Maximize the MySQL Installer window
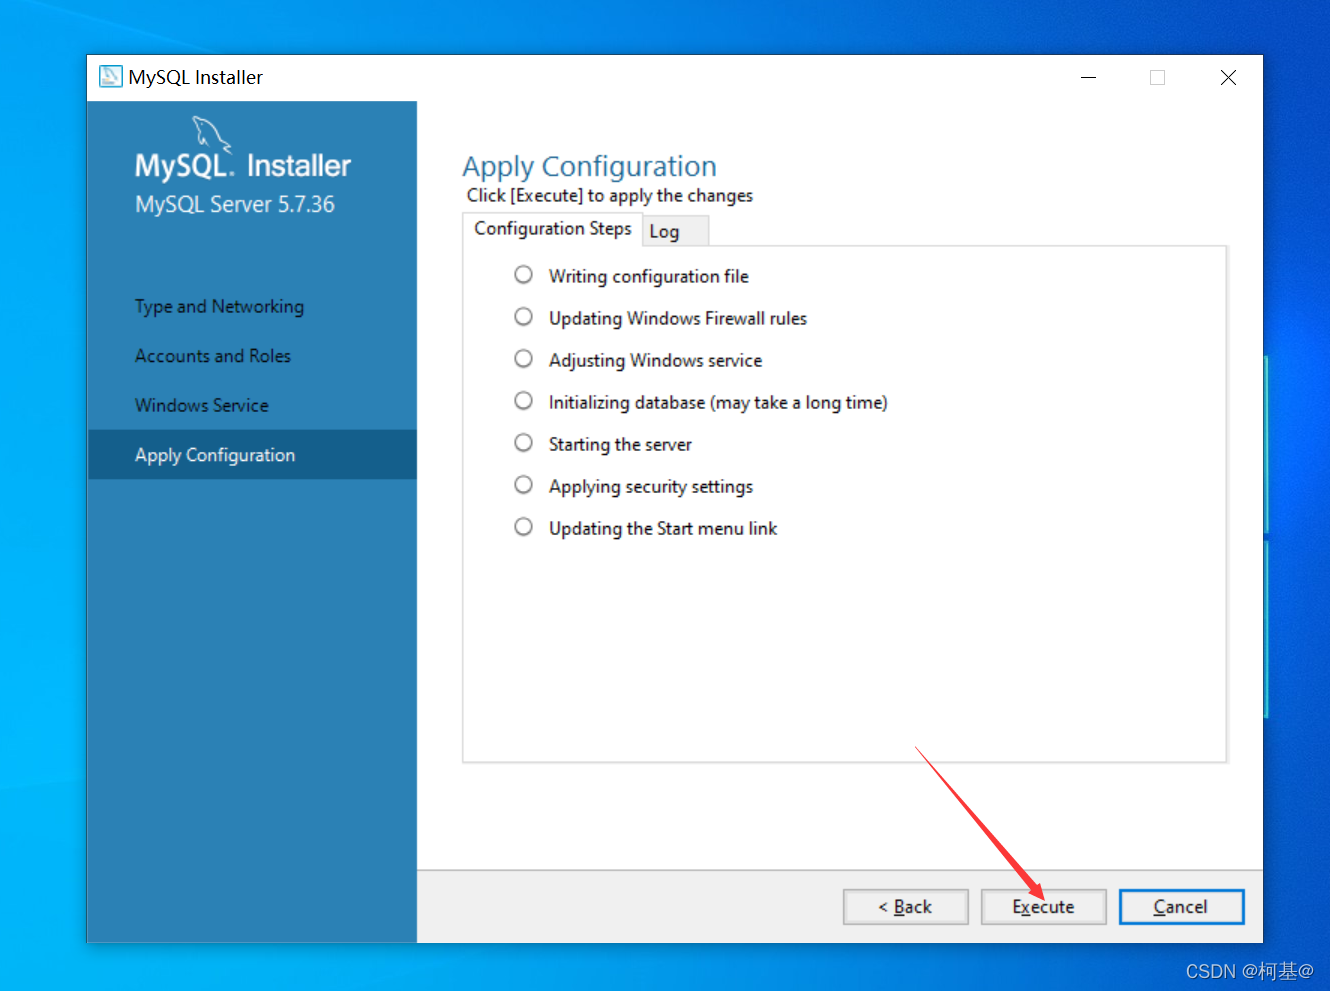Viewport: 1330px width, 991px height. pyautogui.click(x=1158, y=77)
